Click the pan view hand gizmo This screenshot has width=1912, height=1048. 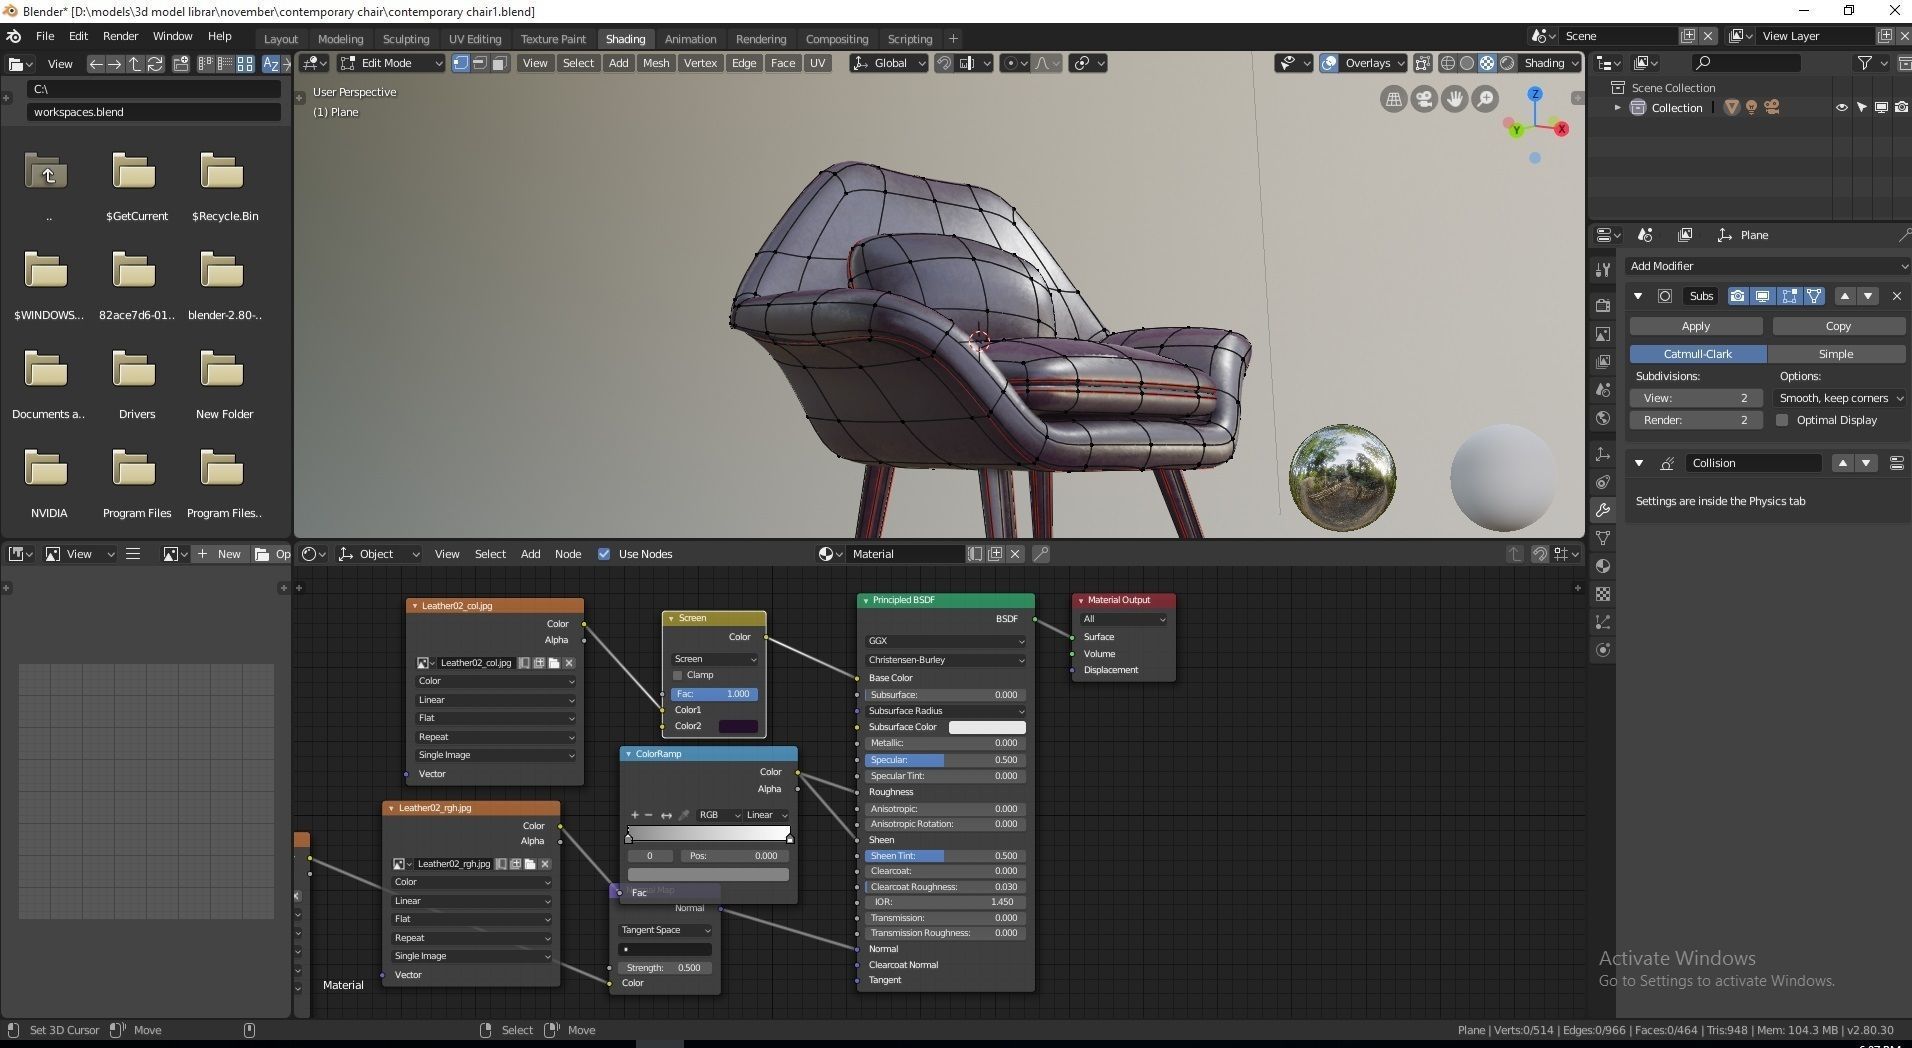1455,99
